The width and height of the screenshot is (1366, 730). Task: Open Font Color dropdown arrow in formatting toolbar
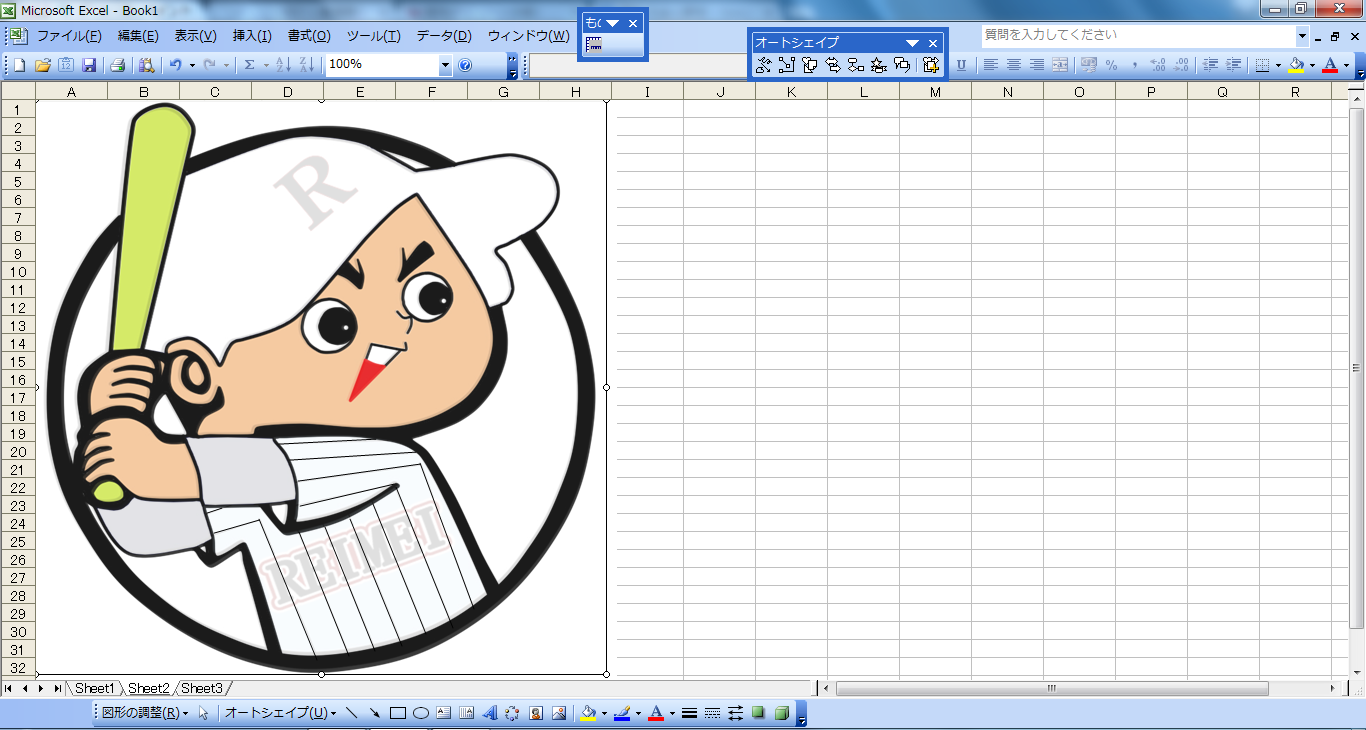pos(1346,65)
